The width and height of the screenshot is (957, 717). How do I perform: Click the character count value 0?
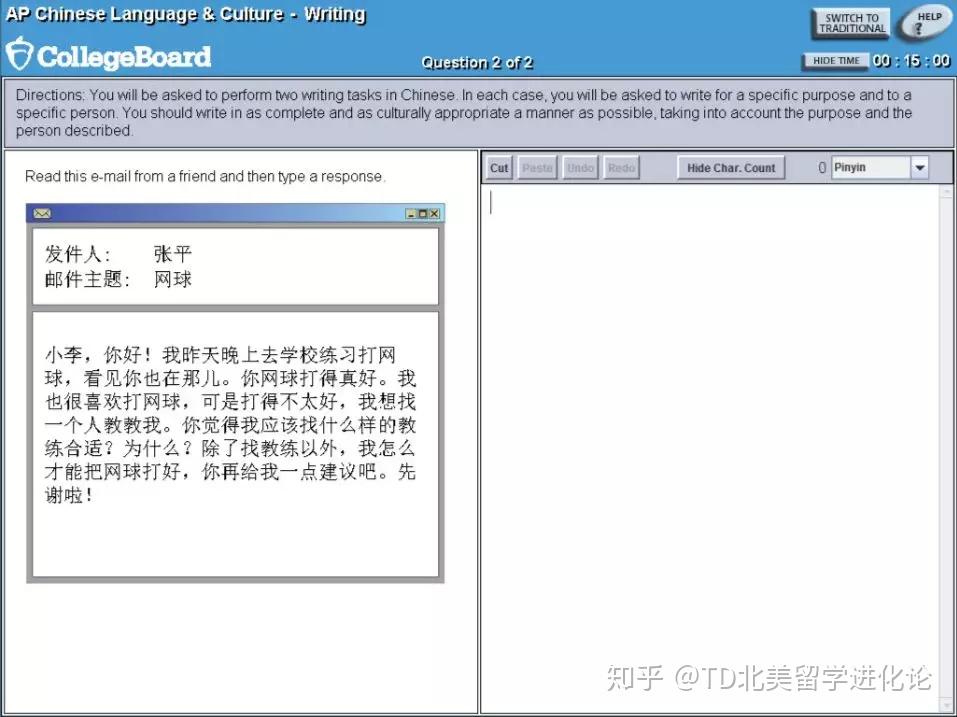(822, 167)
